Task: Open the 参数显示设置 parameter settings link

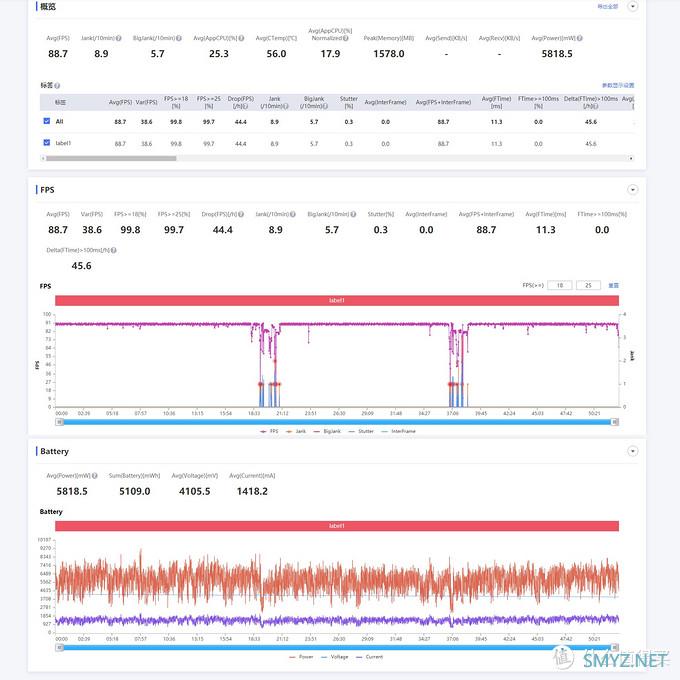Action: [x=618, y=85]
